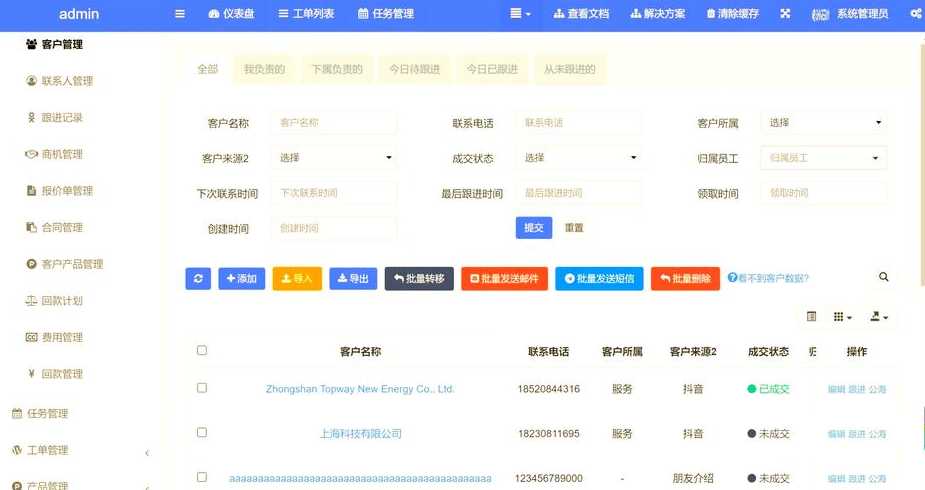Image resolution: width=925 pixels, height=490 pixels.
Task: Click the red 批量删除 button
Action: pyautogui.click(x=685, y=278)
